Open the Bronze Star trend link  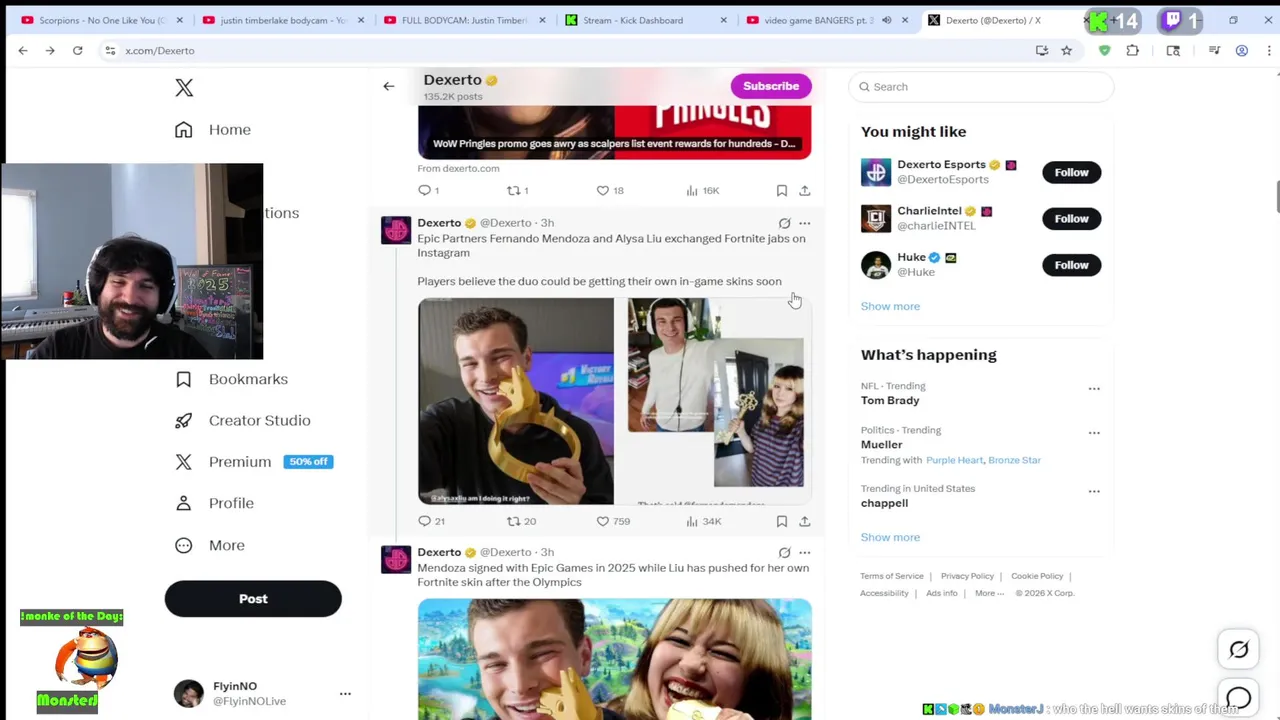(1014, 460)
